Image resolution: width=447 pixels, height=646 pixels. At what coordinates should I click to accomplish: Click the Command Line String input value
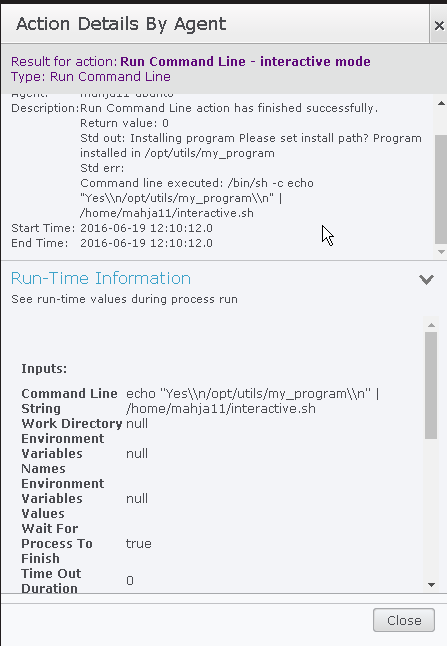point(253,401)
